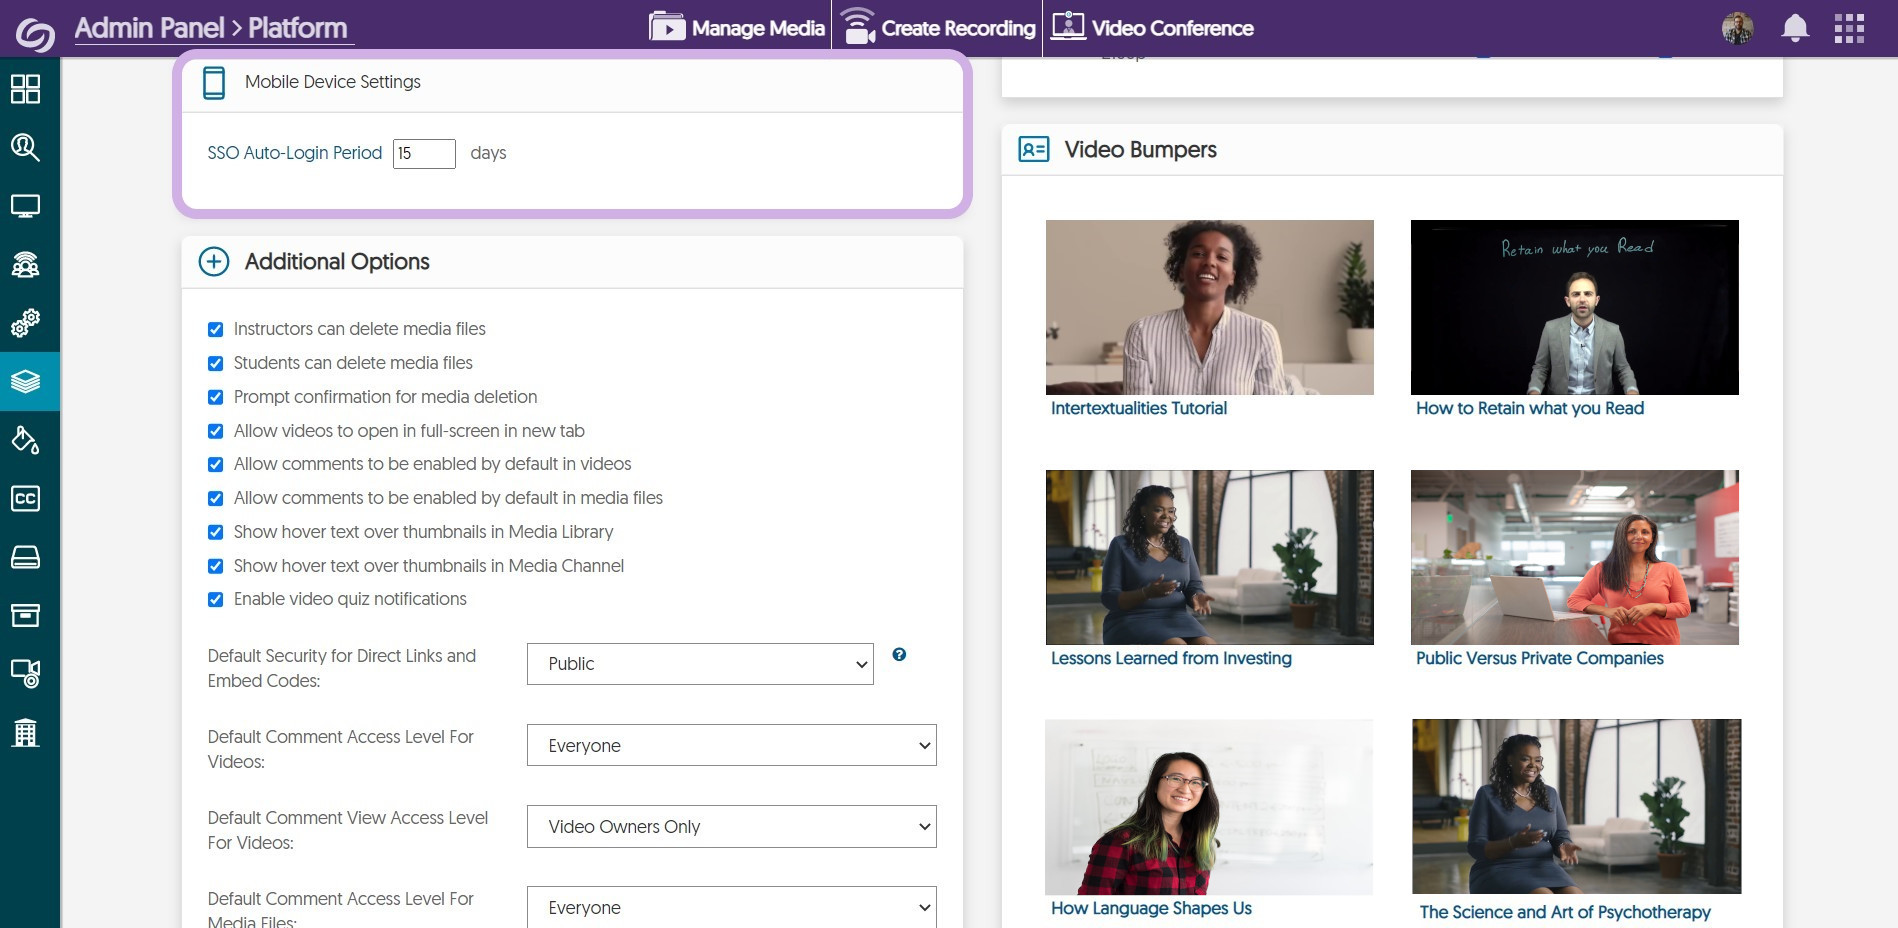Image resolution: width=1898 pixels, height=928 pixels.
Task: Open user profile avatar in header
Action: pyautogui.click(x=1738, y=28)
